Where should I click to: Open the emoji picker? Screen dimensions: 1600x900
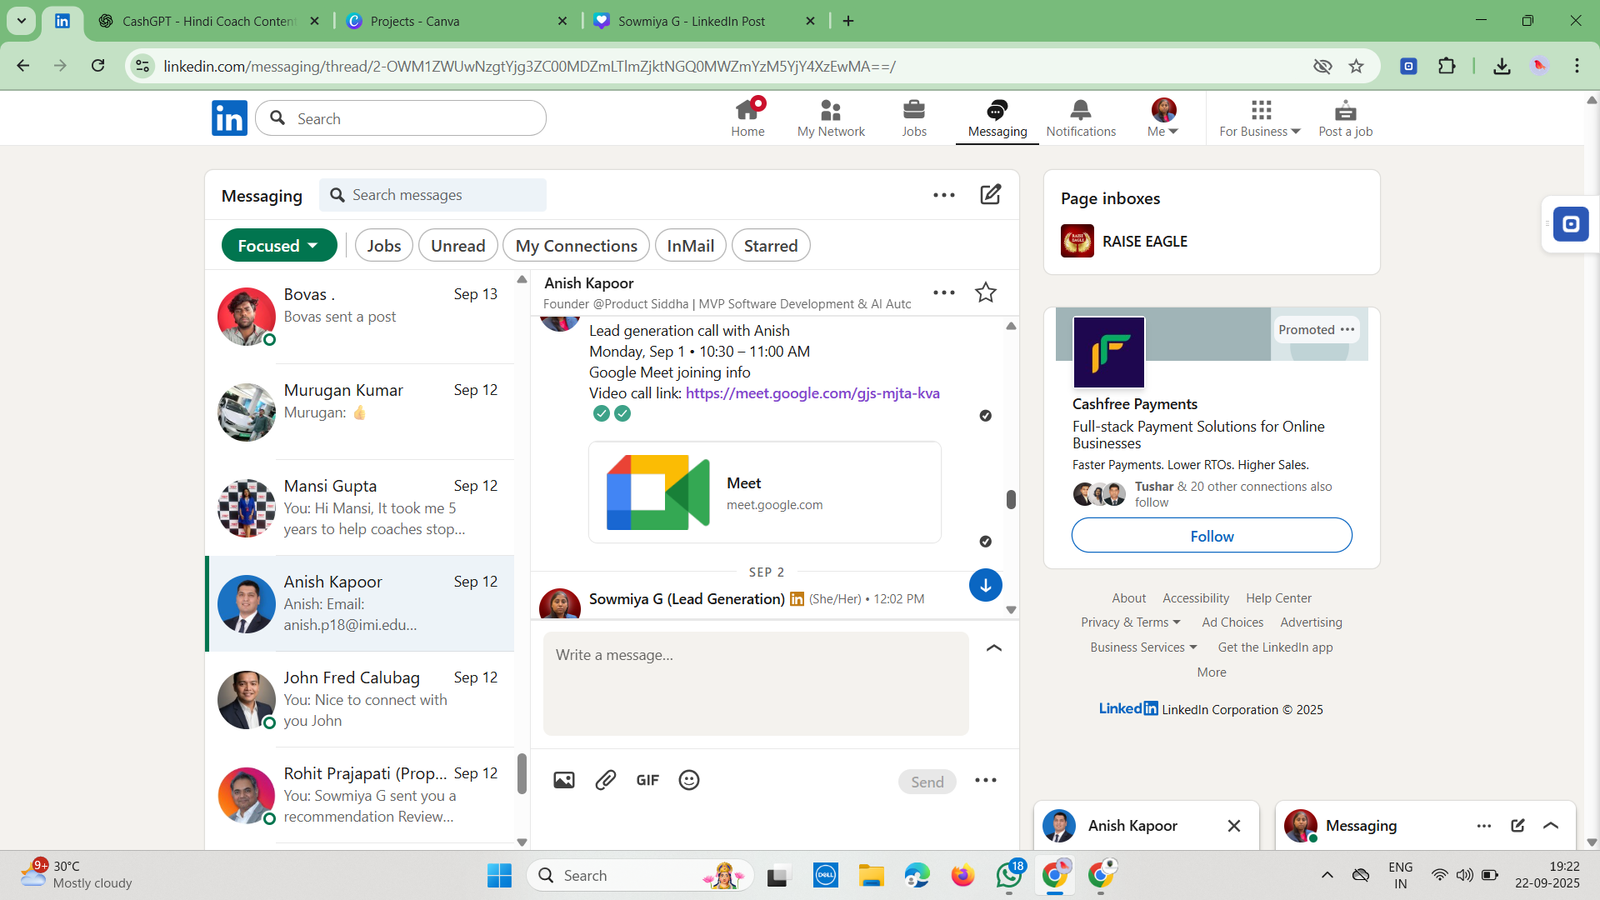(689, 781)
